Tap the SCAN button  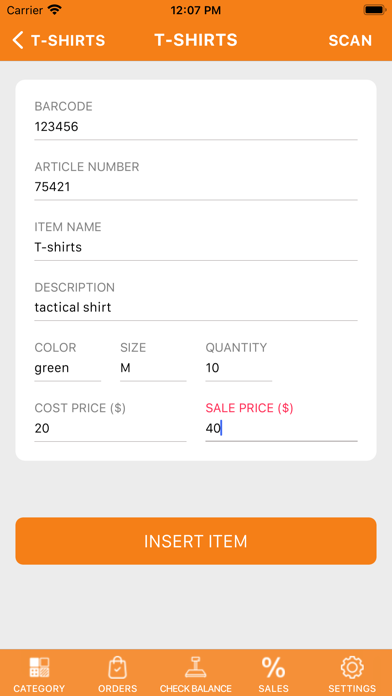tap(350, 40)
